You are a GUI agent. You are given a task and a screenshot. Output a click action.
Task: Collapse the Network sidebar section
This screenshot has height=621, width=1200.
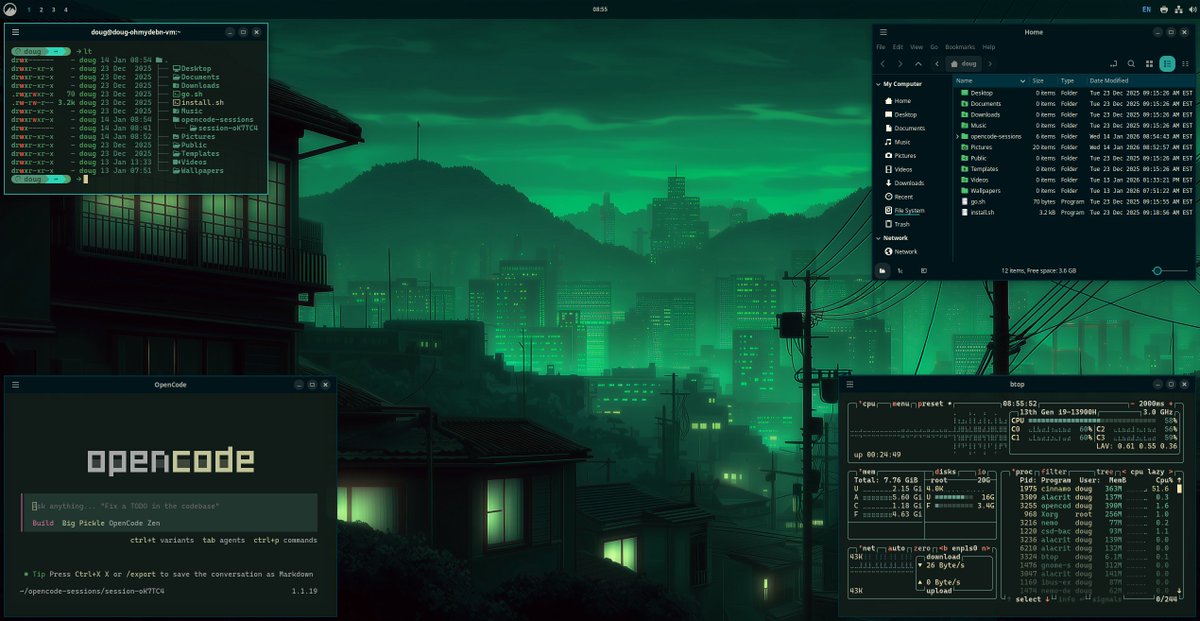pyautogui.click(x=877, y=238)
